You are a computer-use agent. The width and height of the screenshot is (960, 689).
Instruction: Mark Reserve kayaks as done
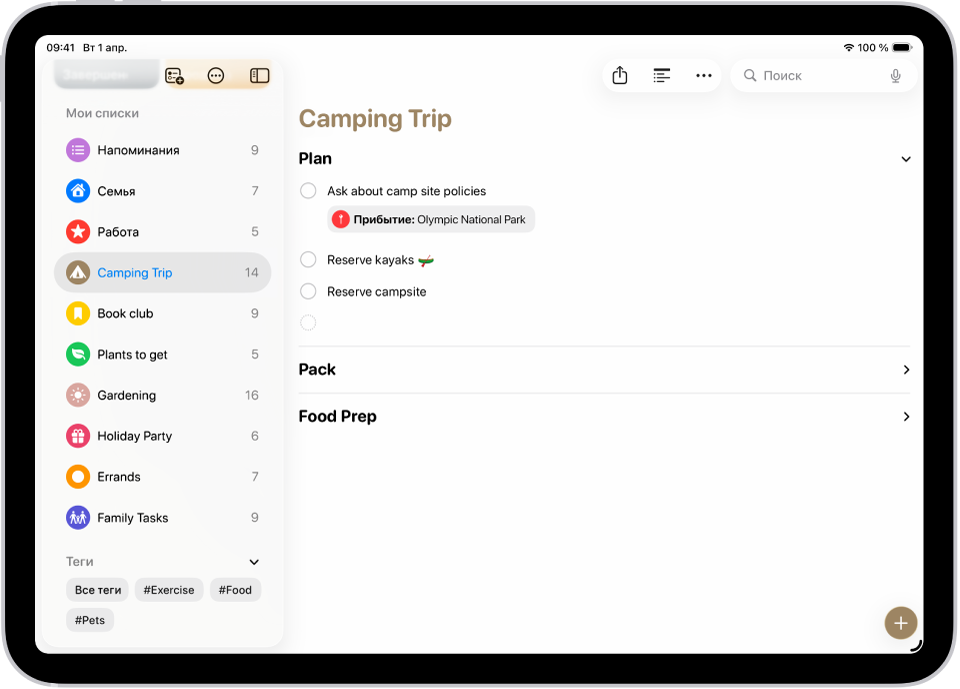[x=308, y=260]
